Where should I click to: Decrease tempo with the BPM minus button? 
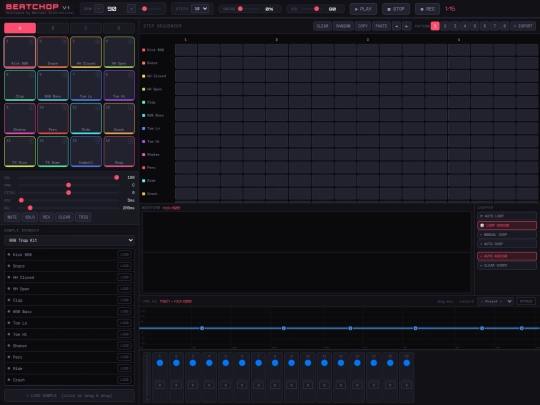[x=99, y=9]
